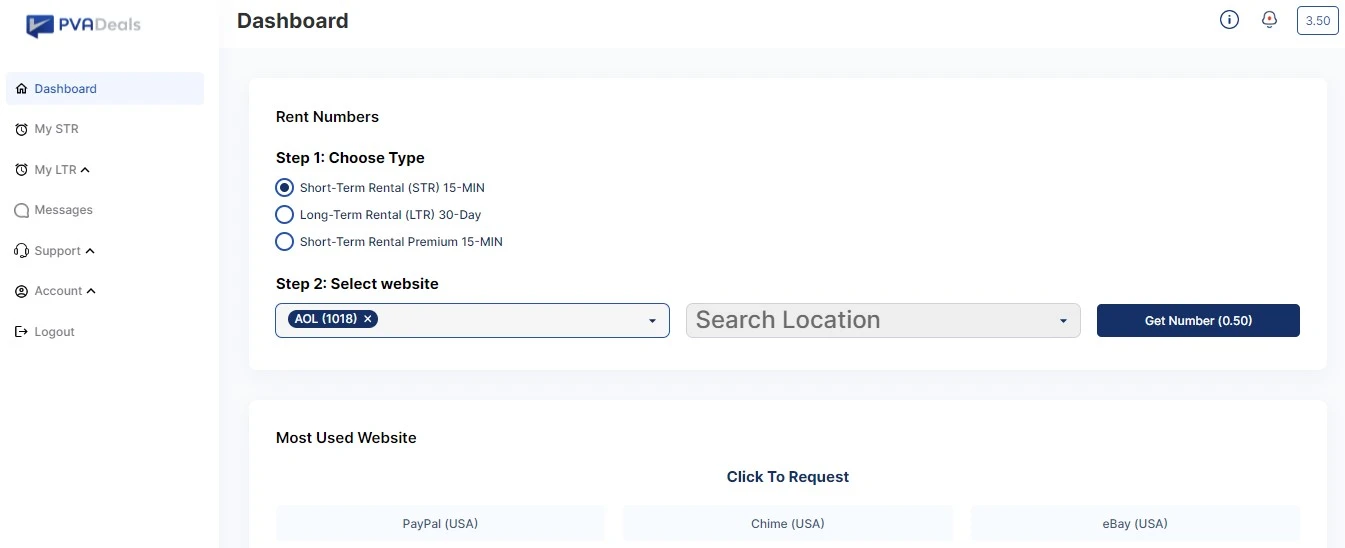Click the AOL (1018) selected tag
The height and width of the screenshot is (548, 1345).
pyautogui.click(x=334, y=319)
